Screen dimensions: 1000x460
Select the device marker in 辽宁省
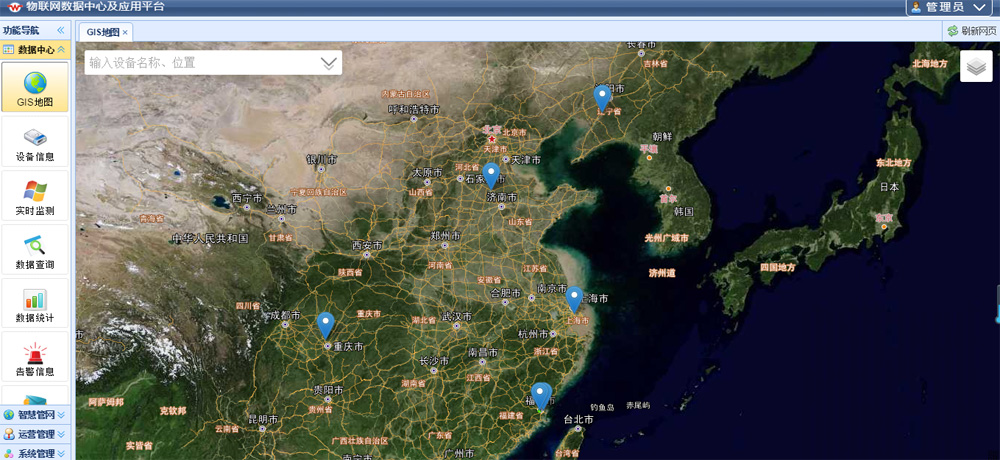click(602, 97)
